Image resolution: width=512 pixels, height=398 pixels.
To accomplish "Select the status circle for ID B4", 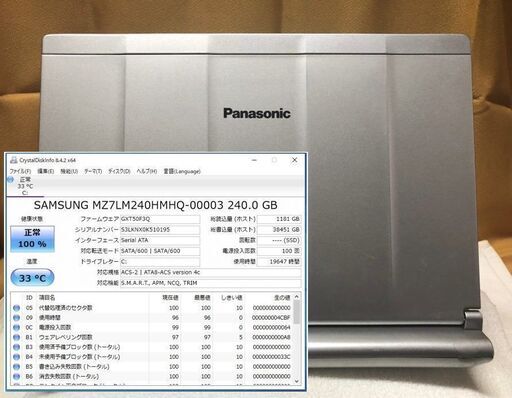I will click(16, 357).
